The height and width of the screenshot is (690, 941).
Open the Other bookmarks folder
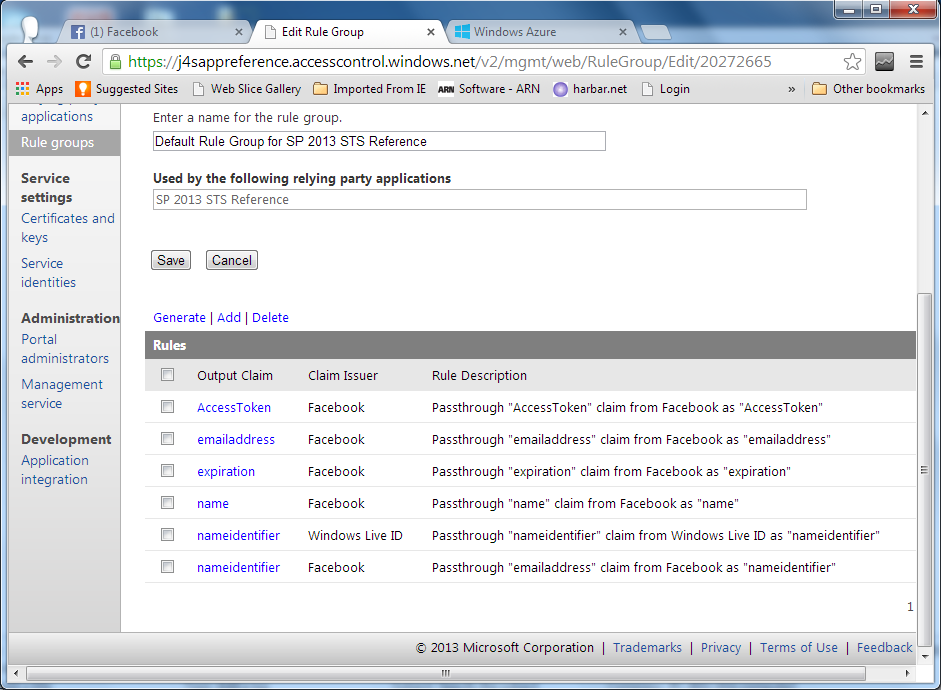868,89
